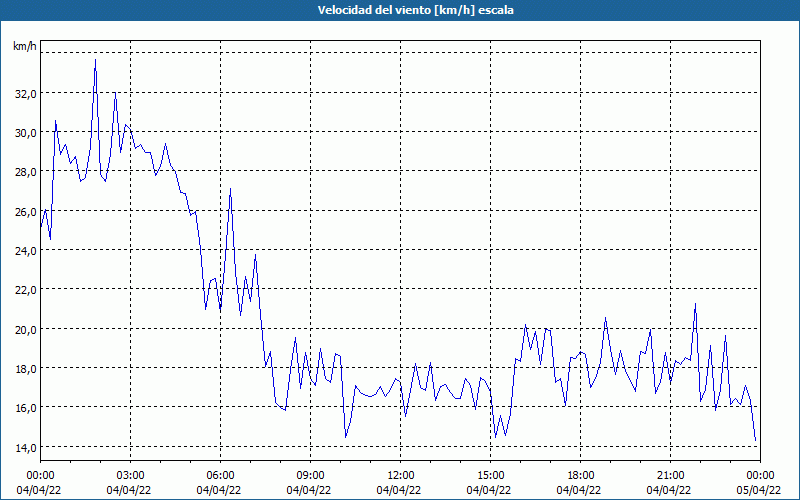Select the 14,0 y-axis value
Screen dimensions: 800x500
[26, 447]
